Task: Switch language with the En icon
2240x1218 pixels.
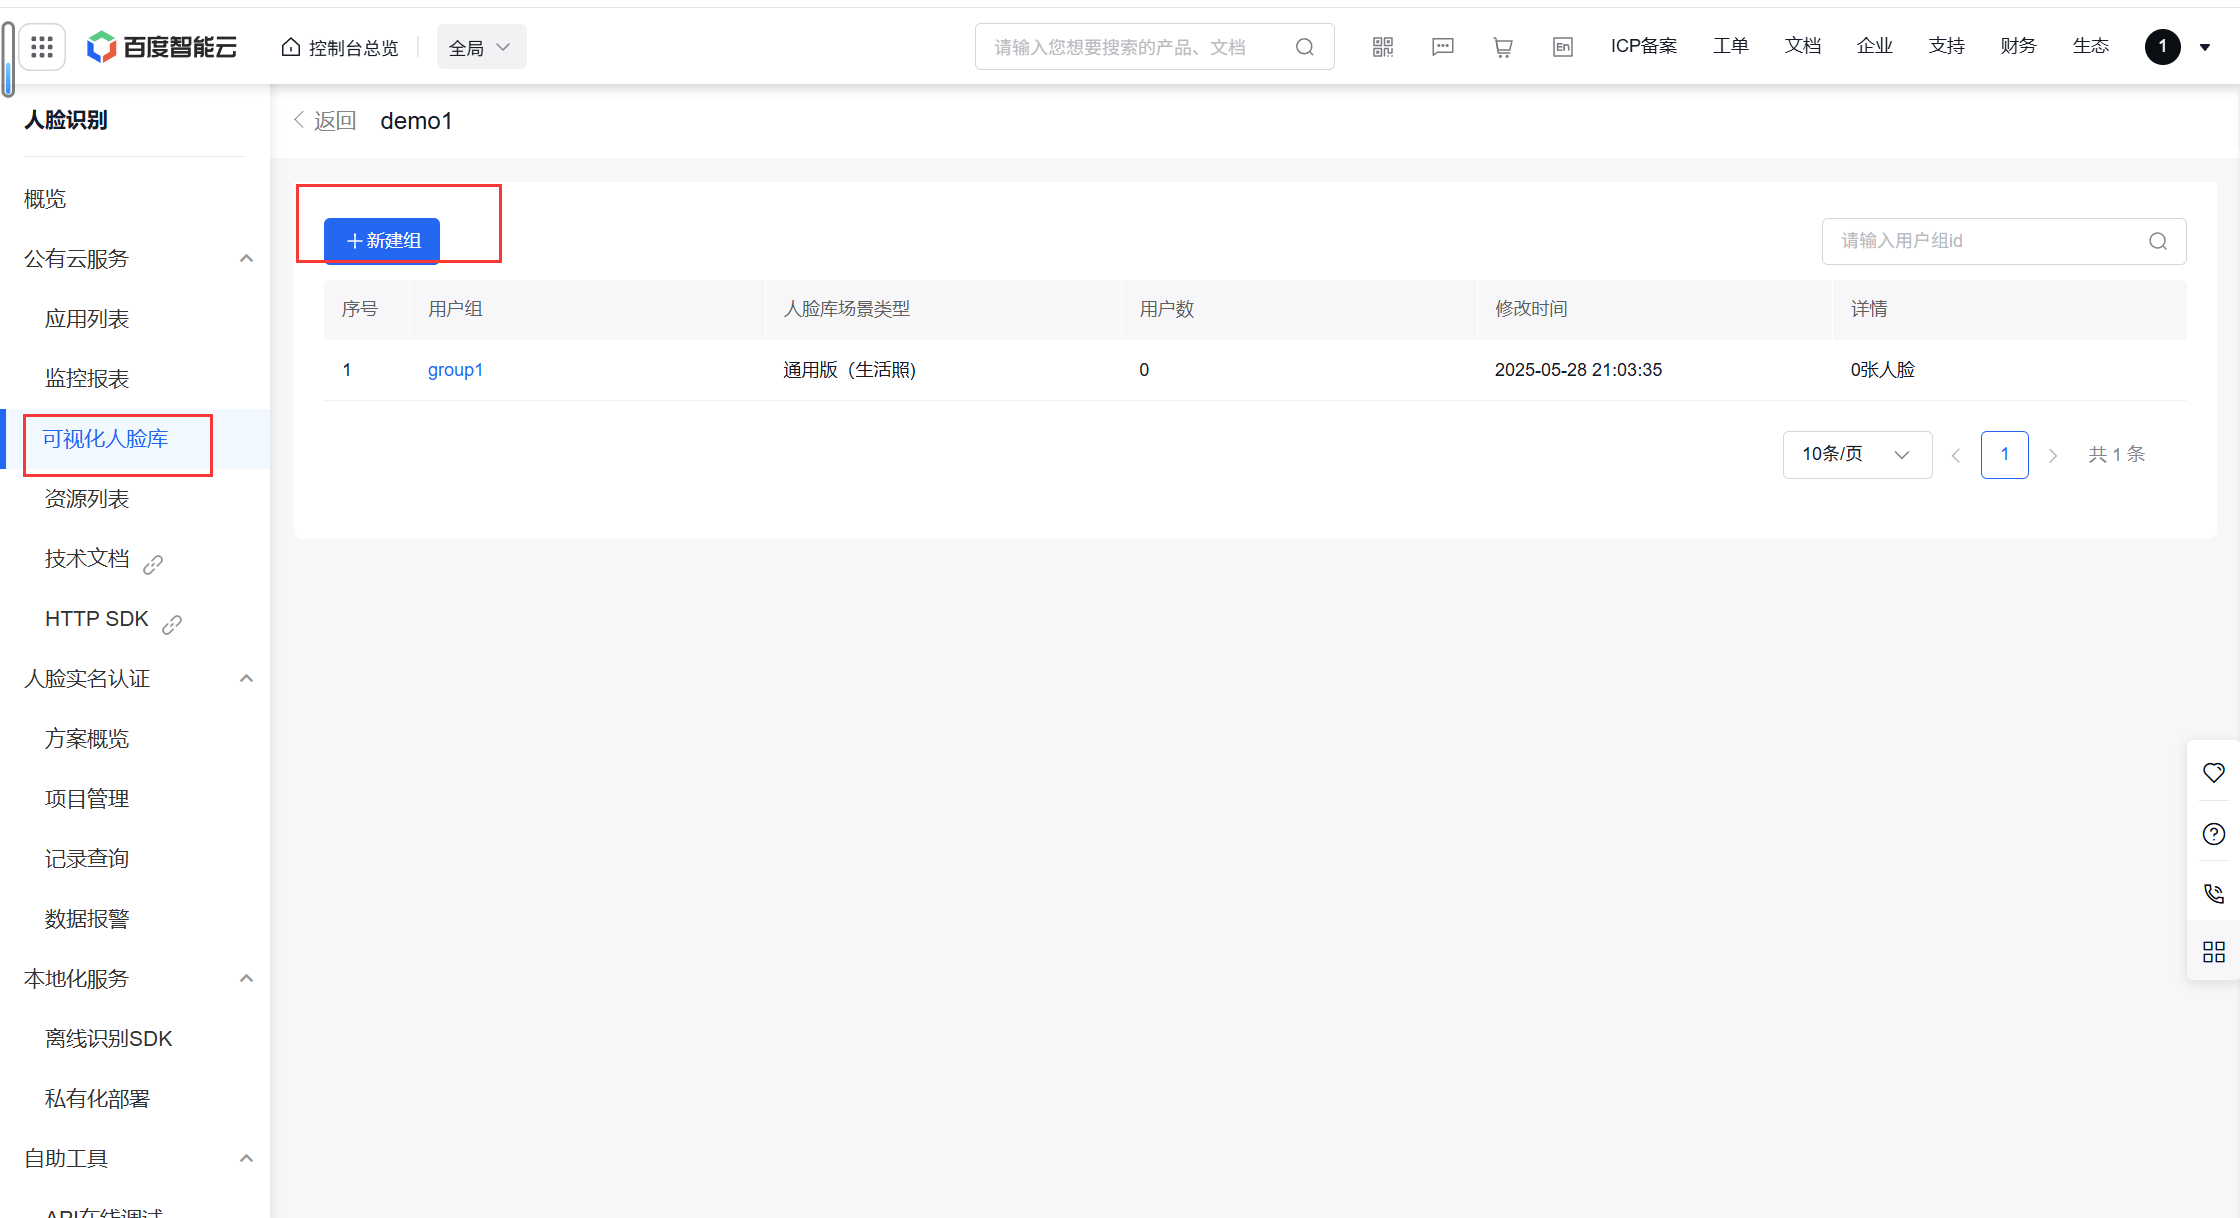Action: click(1562, 47)
